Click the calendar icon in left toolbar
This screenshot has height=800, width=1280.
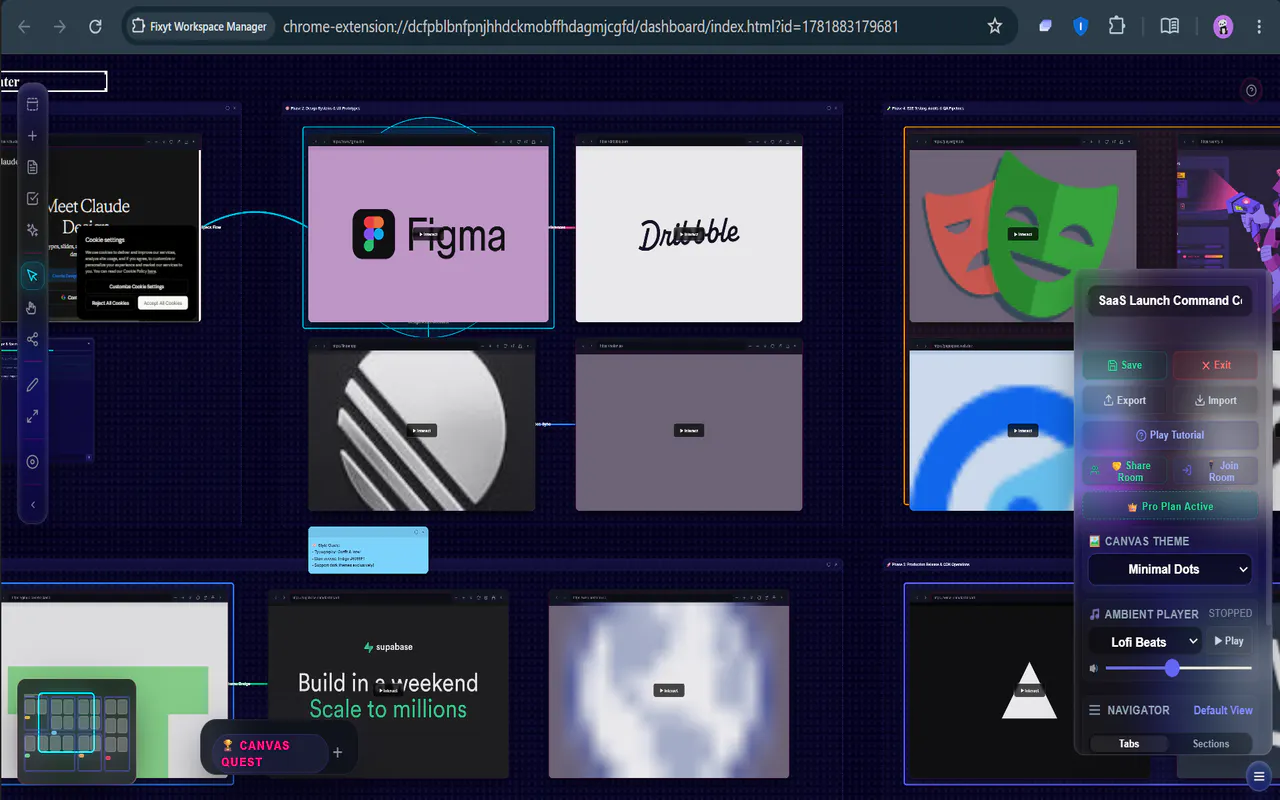coord(33,104)
